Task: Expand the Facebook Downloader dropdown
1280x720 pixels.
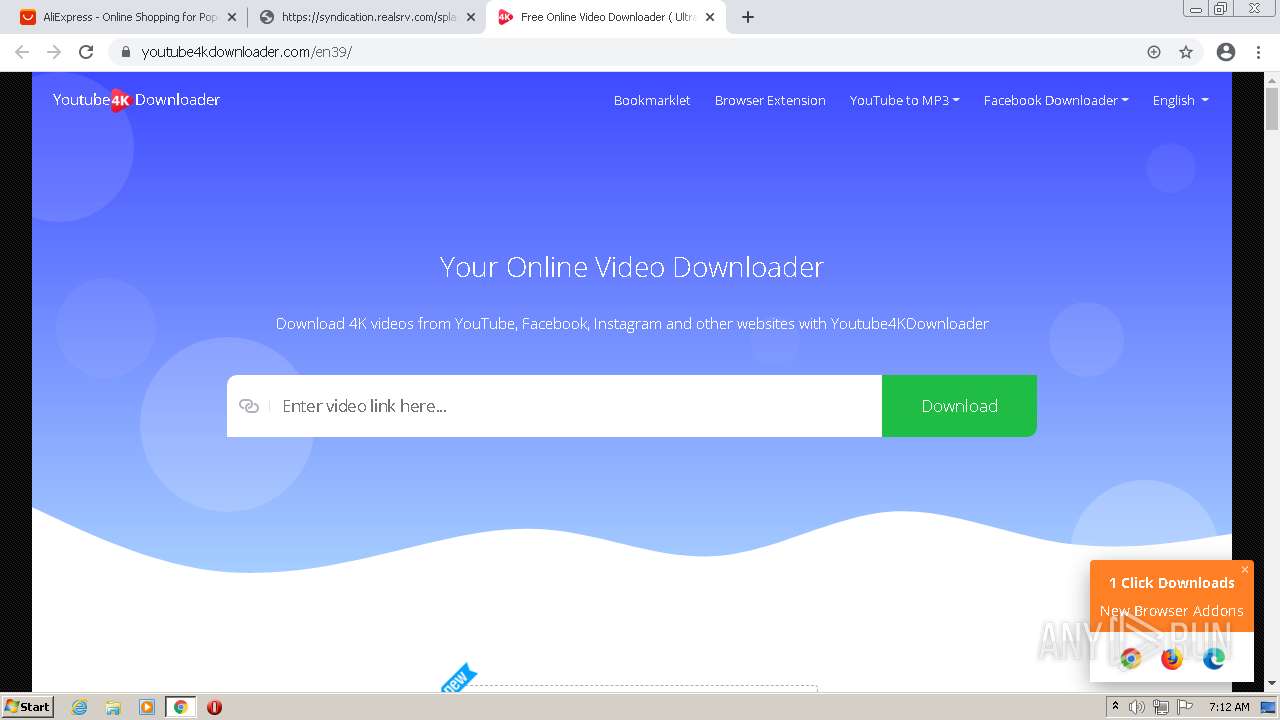Action: (1056, 100)
